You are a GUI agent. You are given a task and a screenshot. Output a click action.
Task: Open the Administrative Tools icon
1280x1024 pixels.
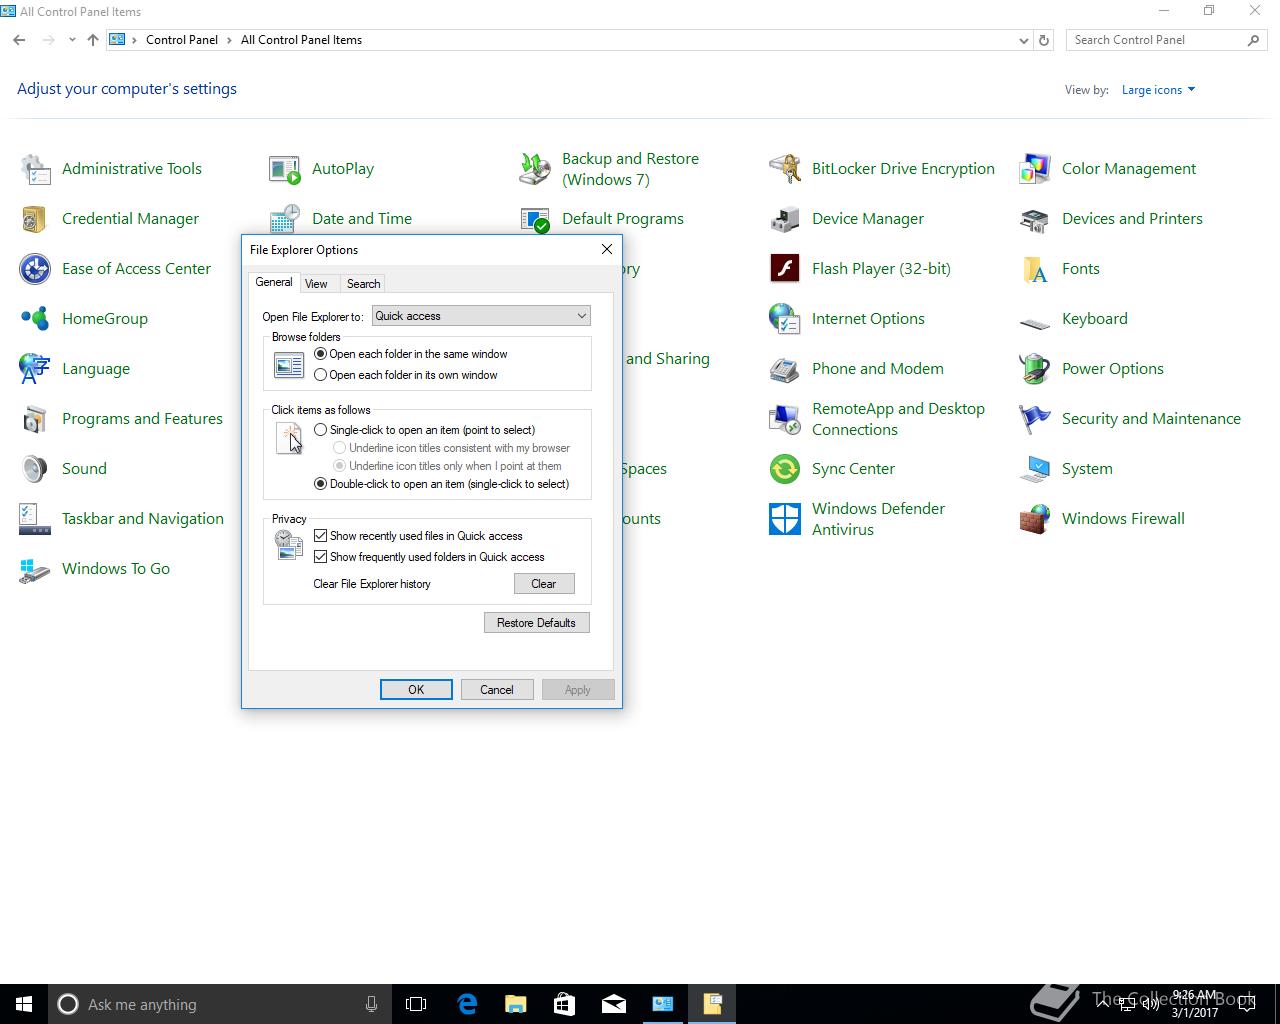[x=35, y=169]
